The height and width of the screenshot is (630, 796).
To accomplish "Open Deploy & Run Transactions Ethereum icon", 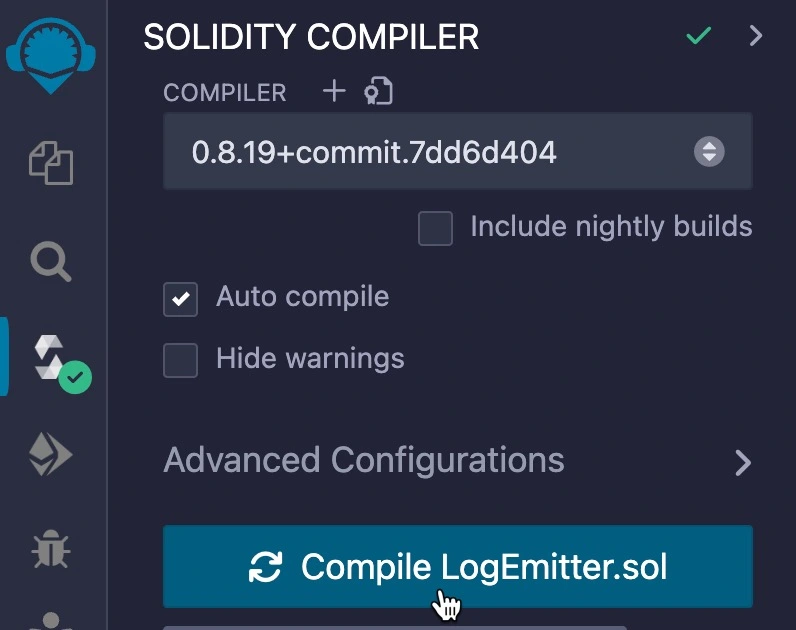I will pos(50,455).
